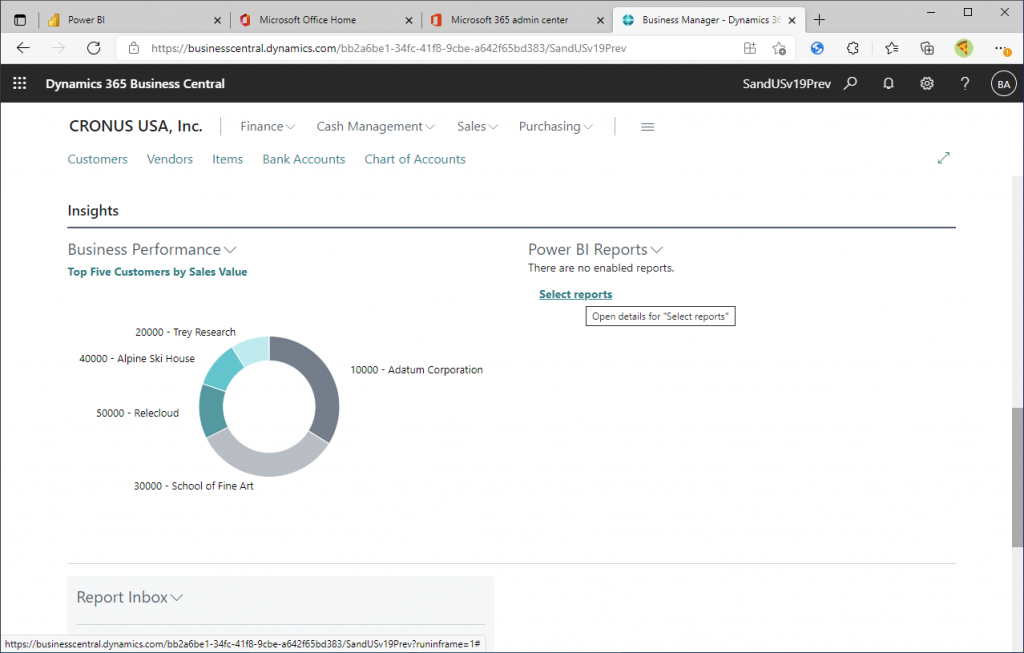The width and height of the screenshot is (1024, 653).
Task: Close the Business Manager tab
Action: pyautogui.click(x=792, y=20)
